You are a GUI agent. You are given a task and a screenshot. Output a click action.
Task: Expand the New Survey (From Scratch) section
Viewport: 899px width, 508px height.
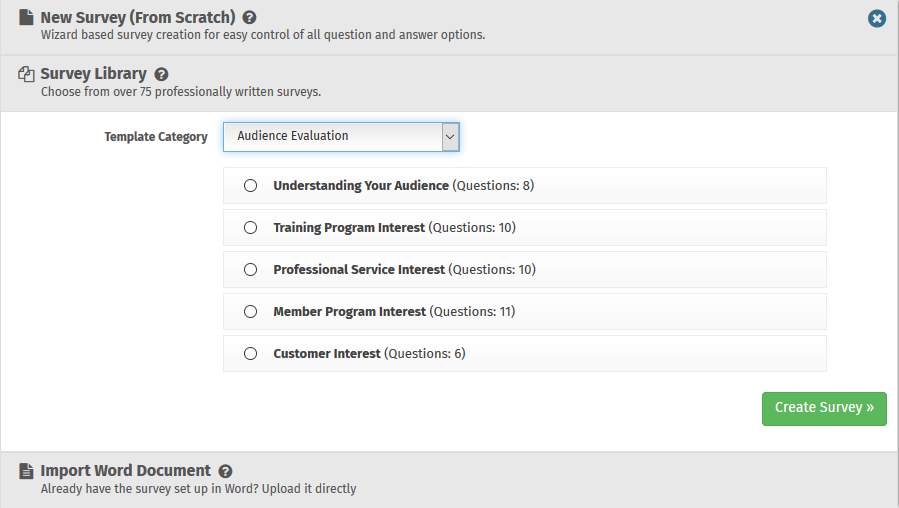137,18
